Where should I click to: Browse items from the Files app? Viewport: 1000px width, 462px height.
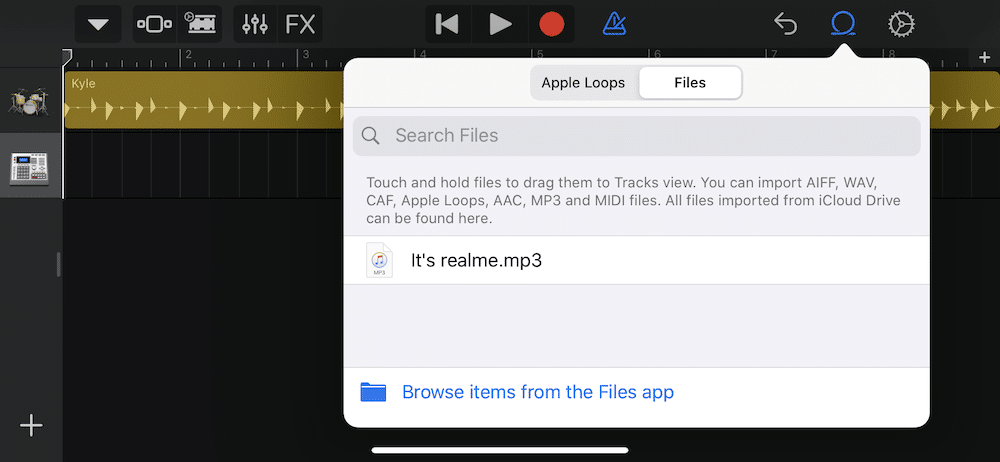[x=537, y=392]
